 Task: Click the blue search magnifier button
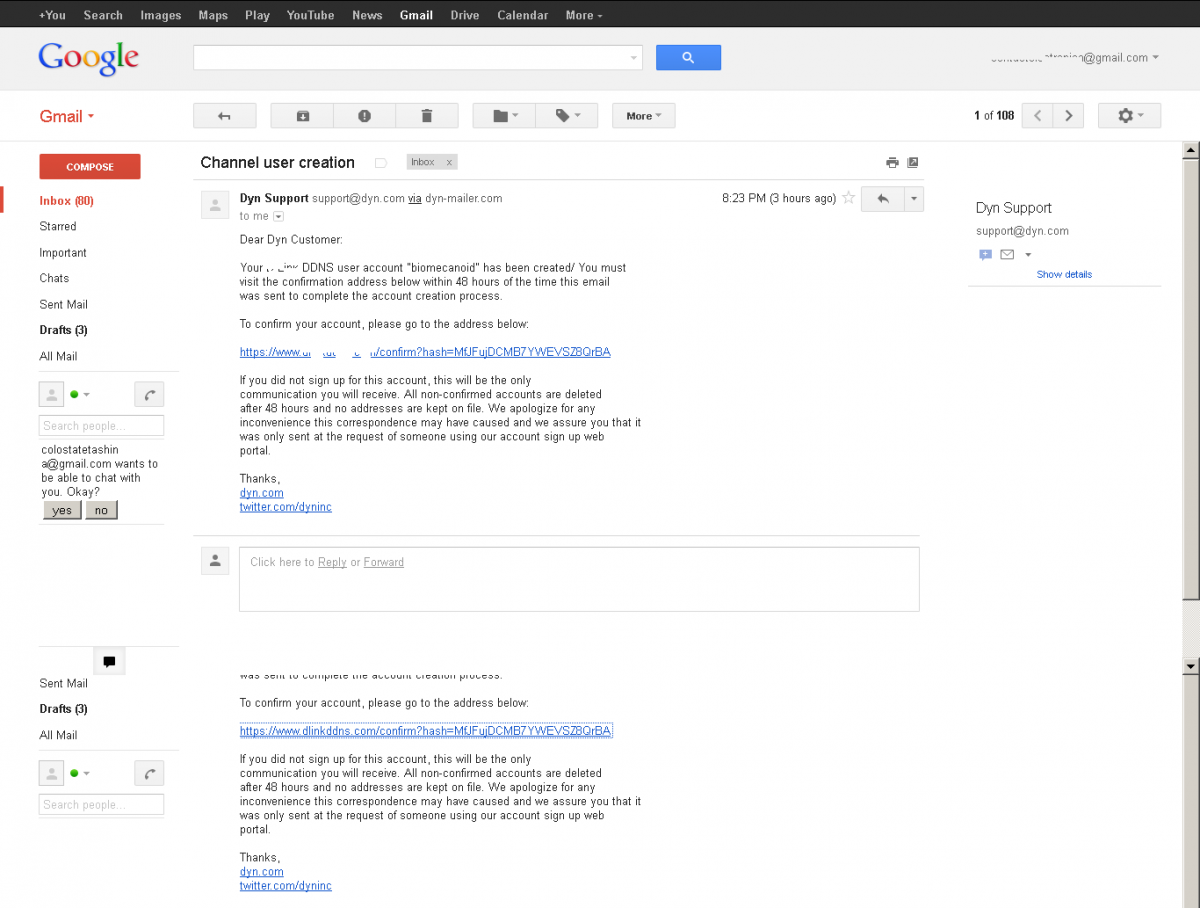point(688,58)
